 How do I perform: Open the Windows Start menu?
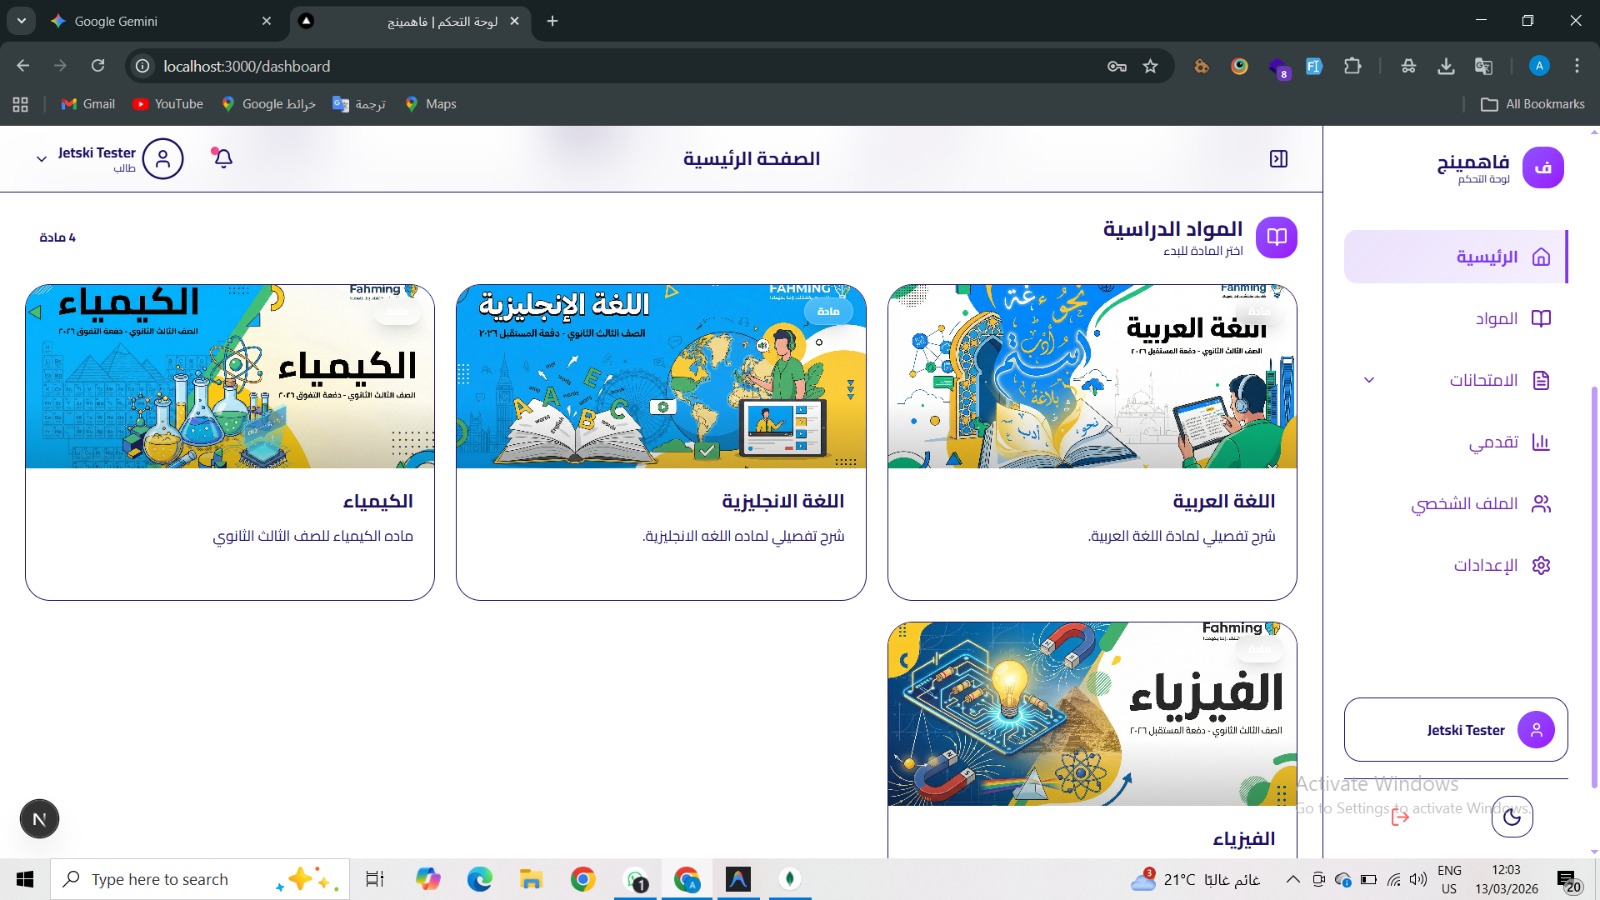click(x=25, y=879)
